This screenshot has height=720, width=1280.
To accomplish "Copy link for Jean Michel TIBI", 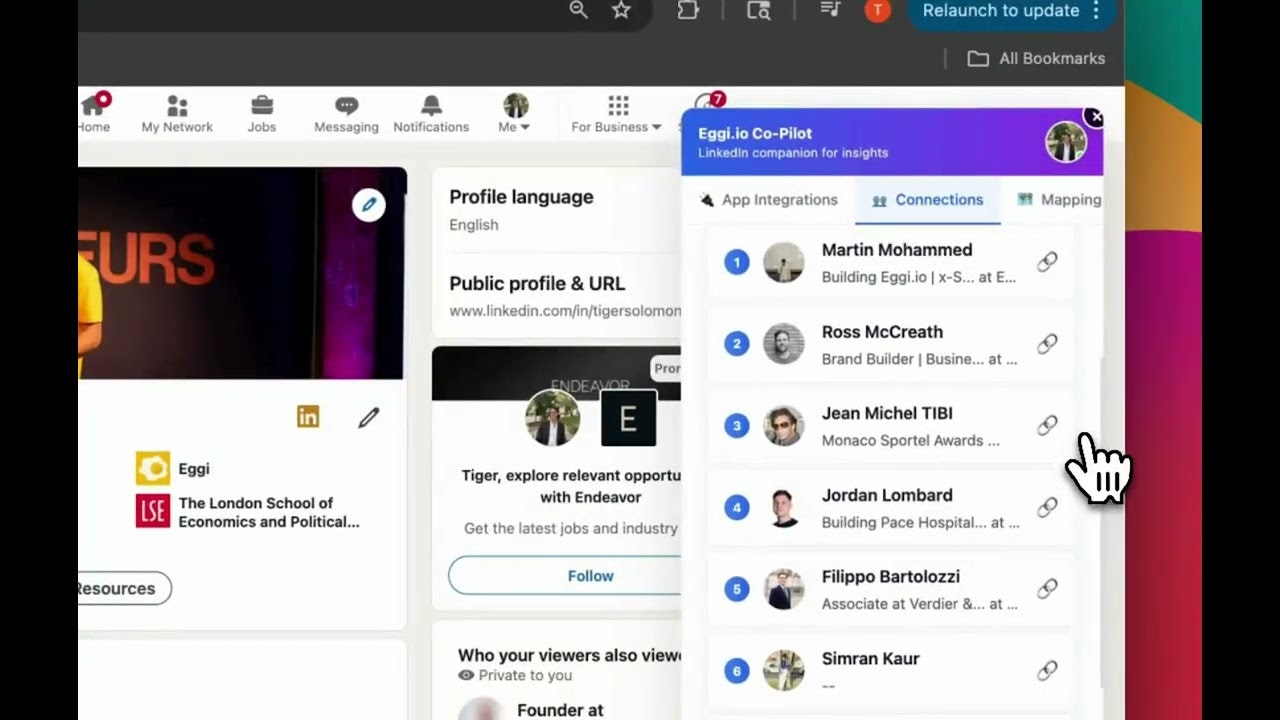I will pos(1047,426).
